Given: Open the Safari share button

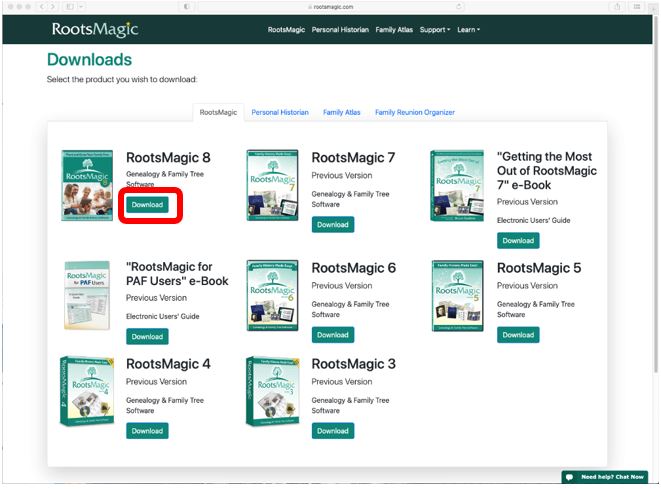Looking at the screenshot, I should (617, 7).
